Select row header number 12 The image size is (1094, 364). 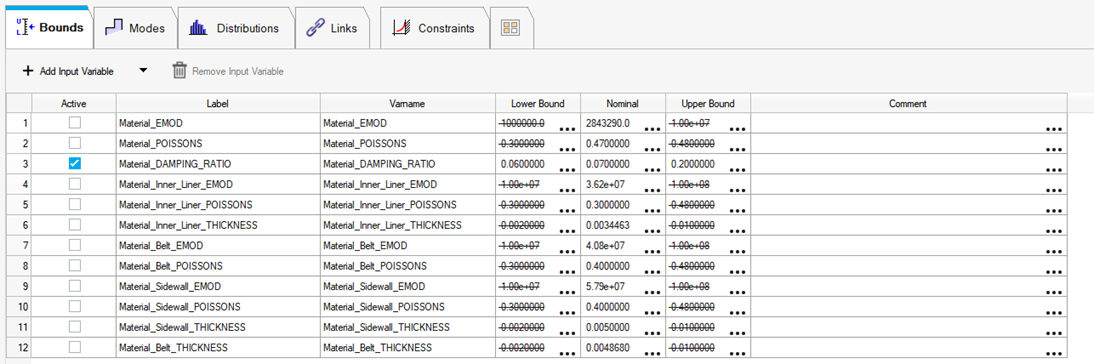point(19,347)
